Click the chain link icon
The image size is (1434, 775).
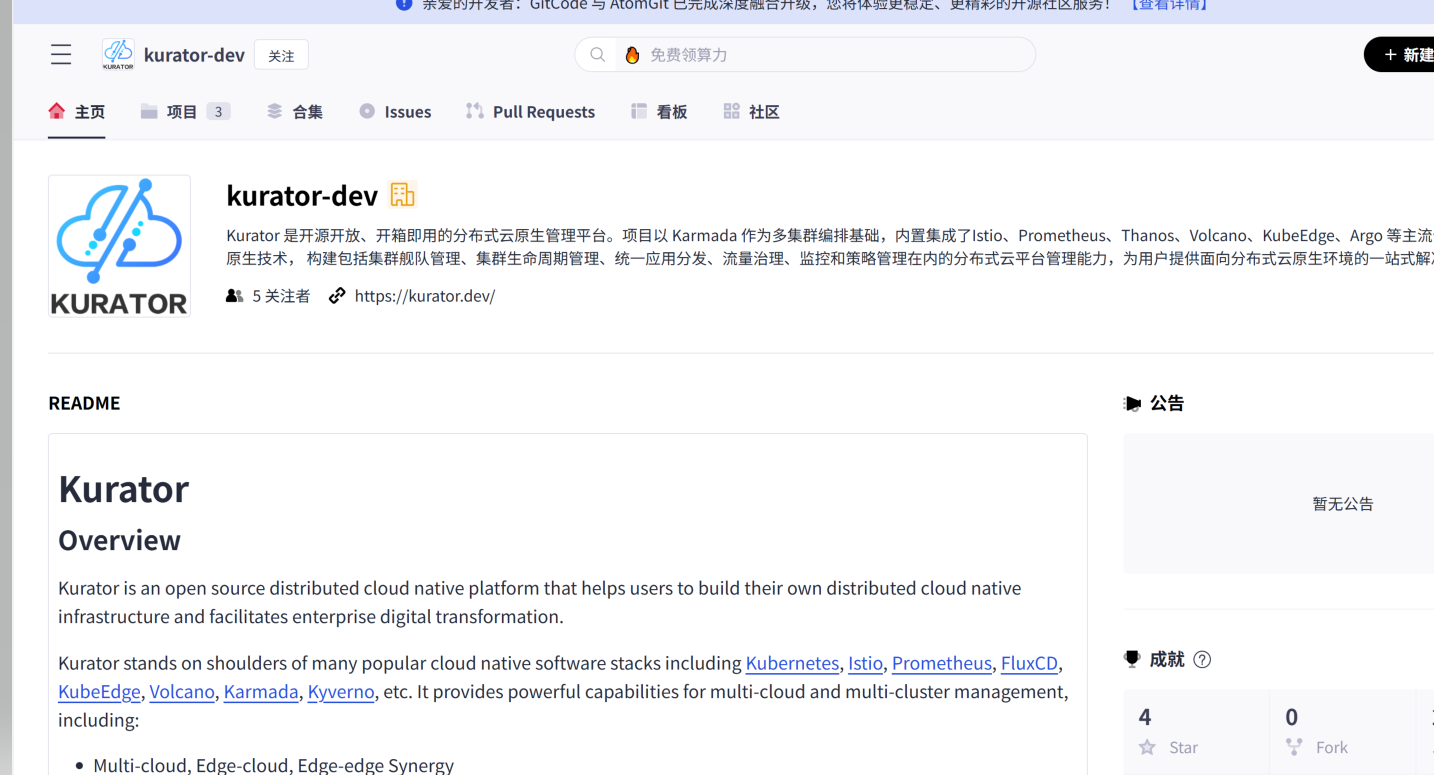(x=337, y=296)
